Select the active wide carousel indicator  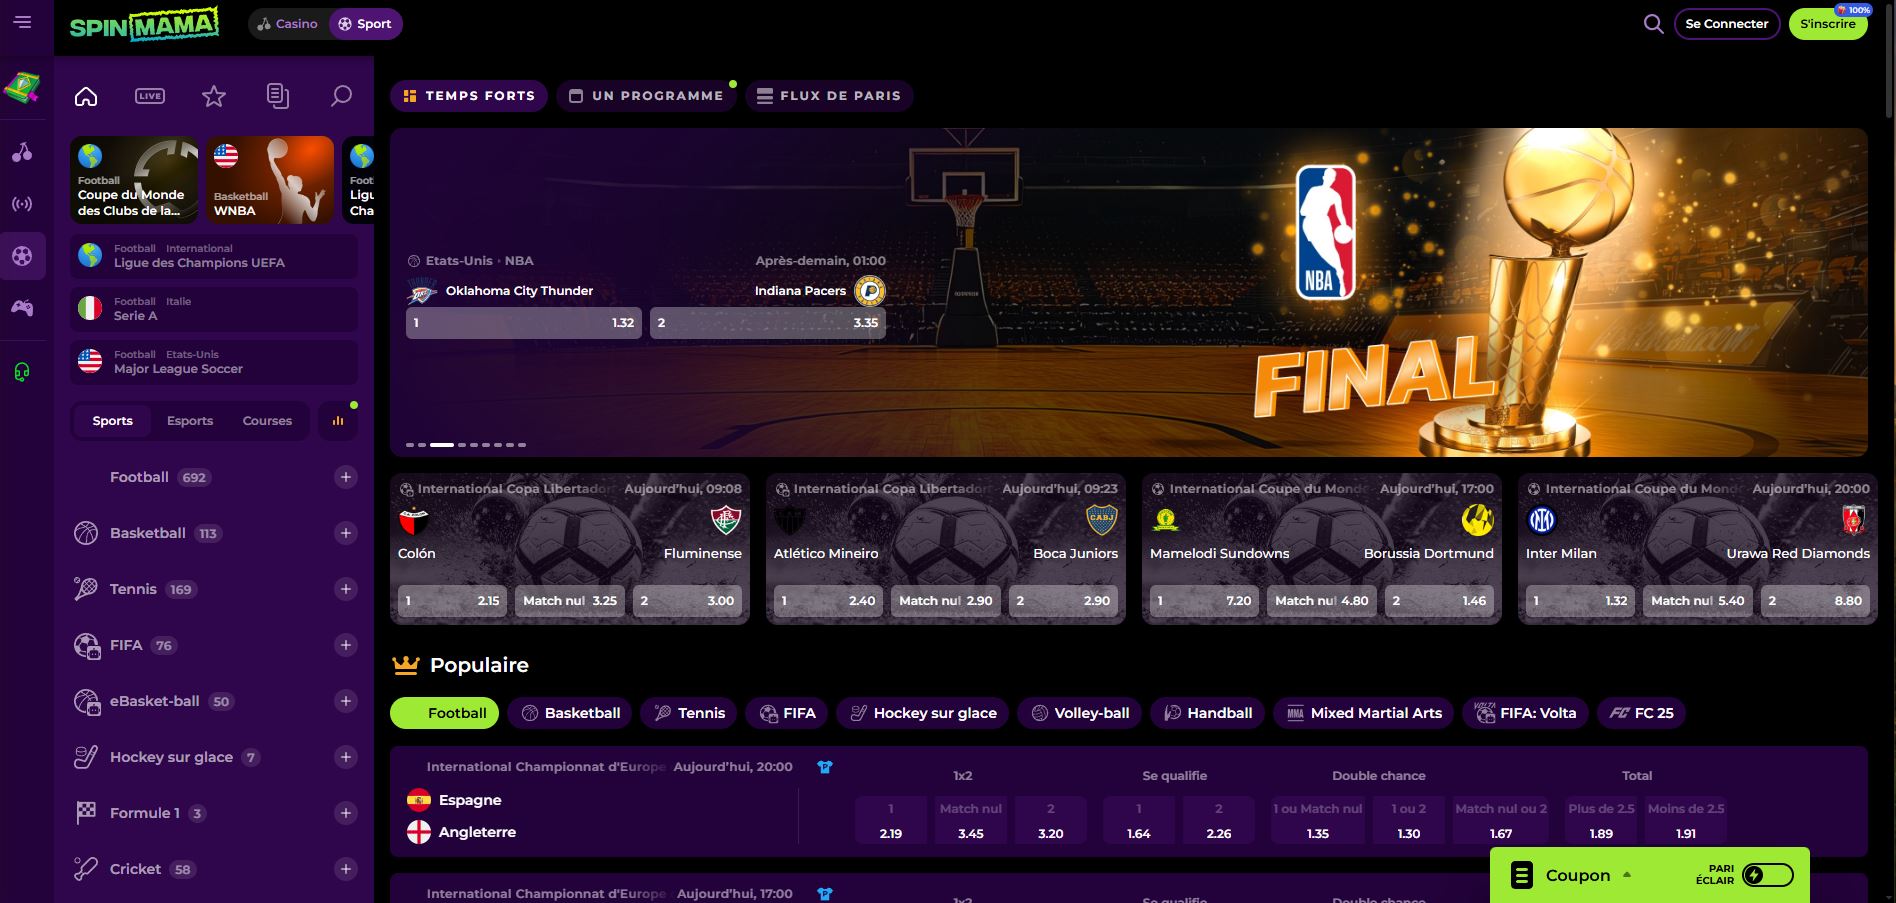(x=442, y=444)
